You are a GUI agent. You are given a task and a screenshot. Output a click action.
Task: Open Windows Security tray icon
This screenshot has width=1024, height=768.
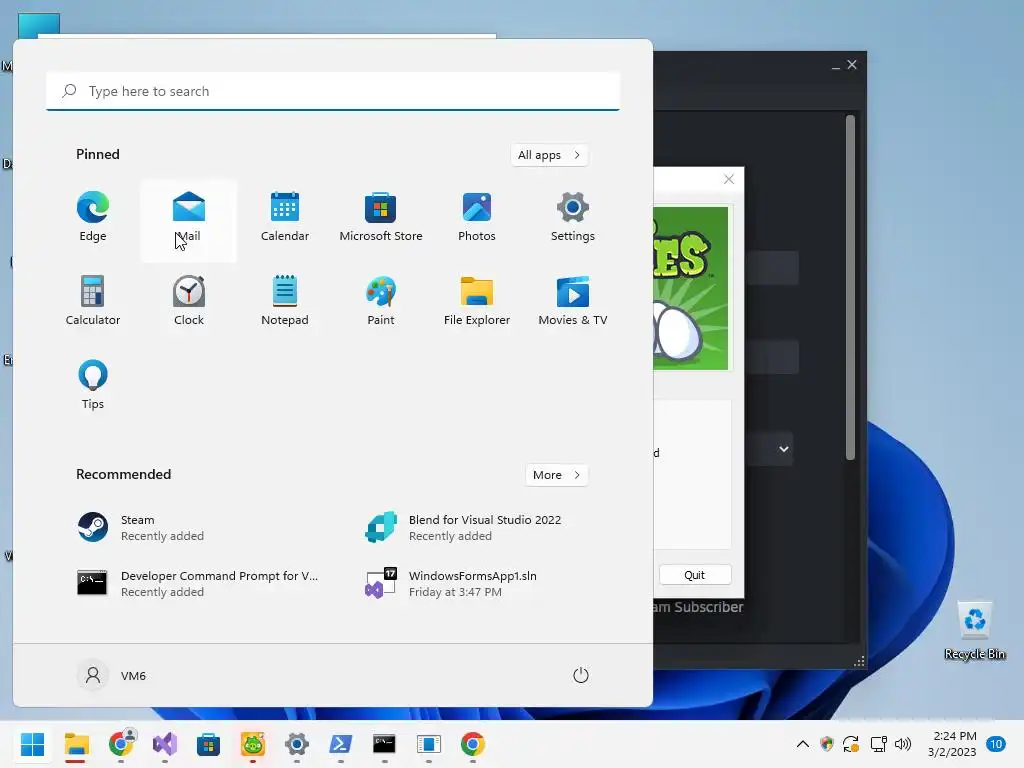point(827,744)
